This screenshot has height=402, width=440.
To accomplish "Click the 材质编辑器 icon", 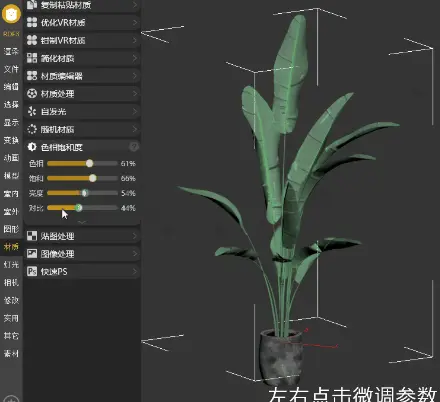I will (32, 76).
